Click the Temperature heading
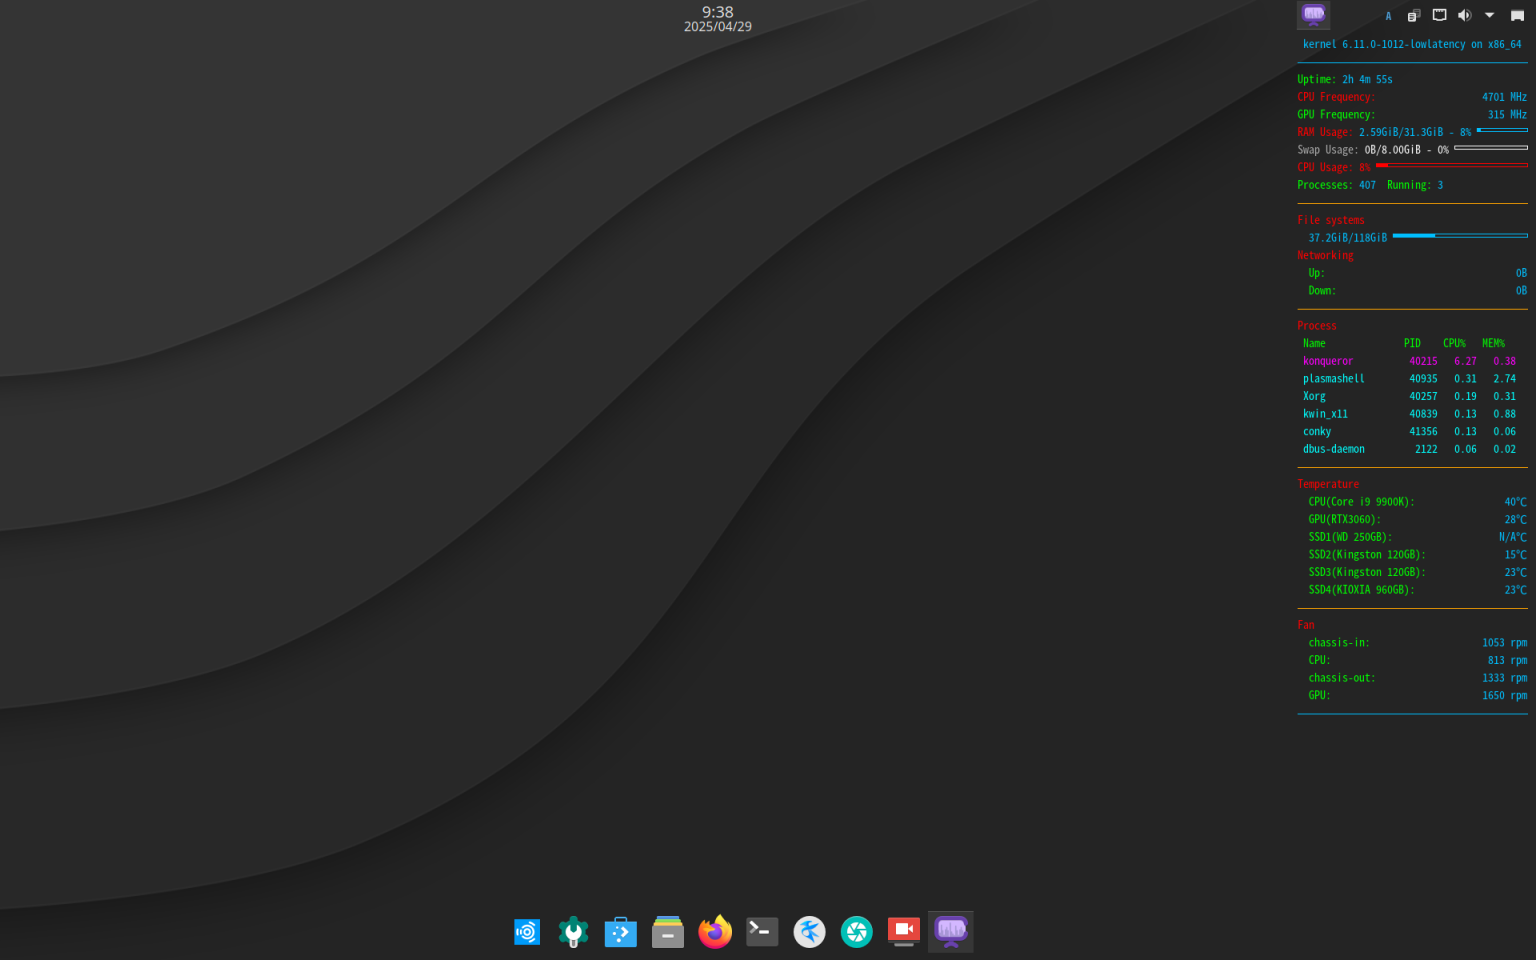The height and width of the screenshot is (960, 1536). click(1328, 485)
